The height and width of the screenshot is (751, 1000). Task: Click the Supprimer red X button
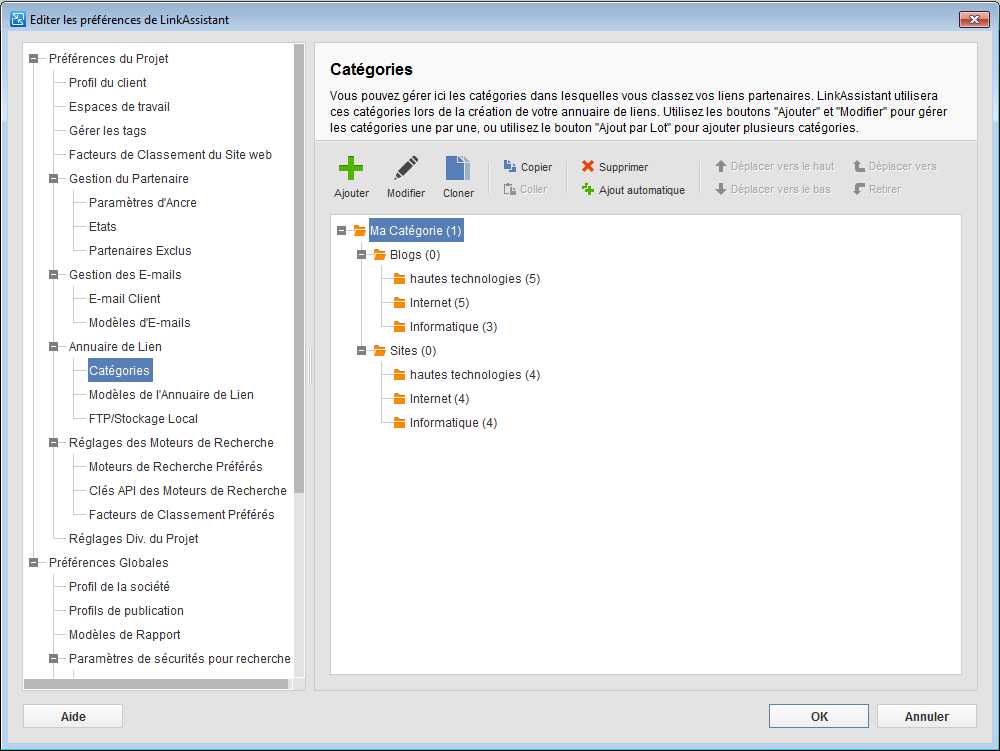click(615, 166)
